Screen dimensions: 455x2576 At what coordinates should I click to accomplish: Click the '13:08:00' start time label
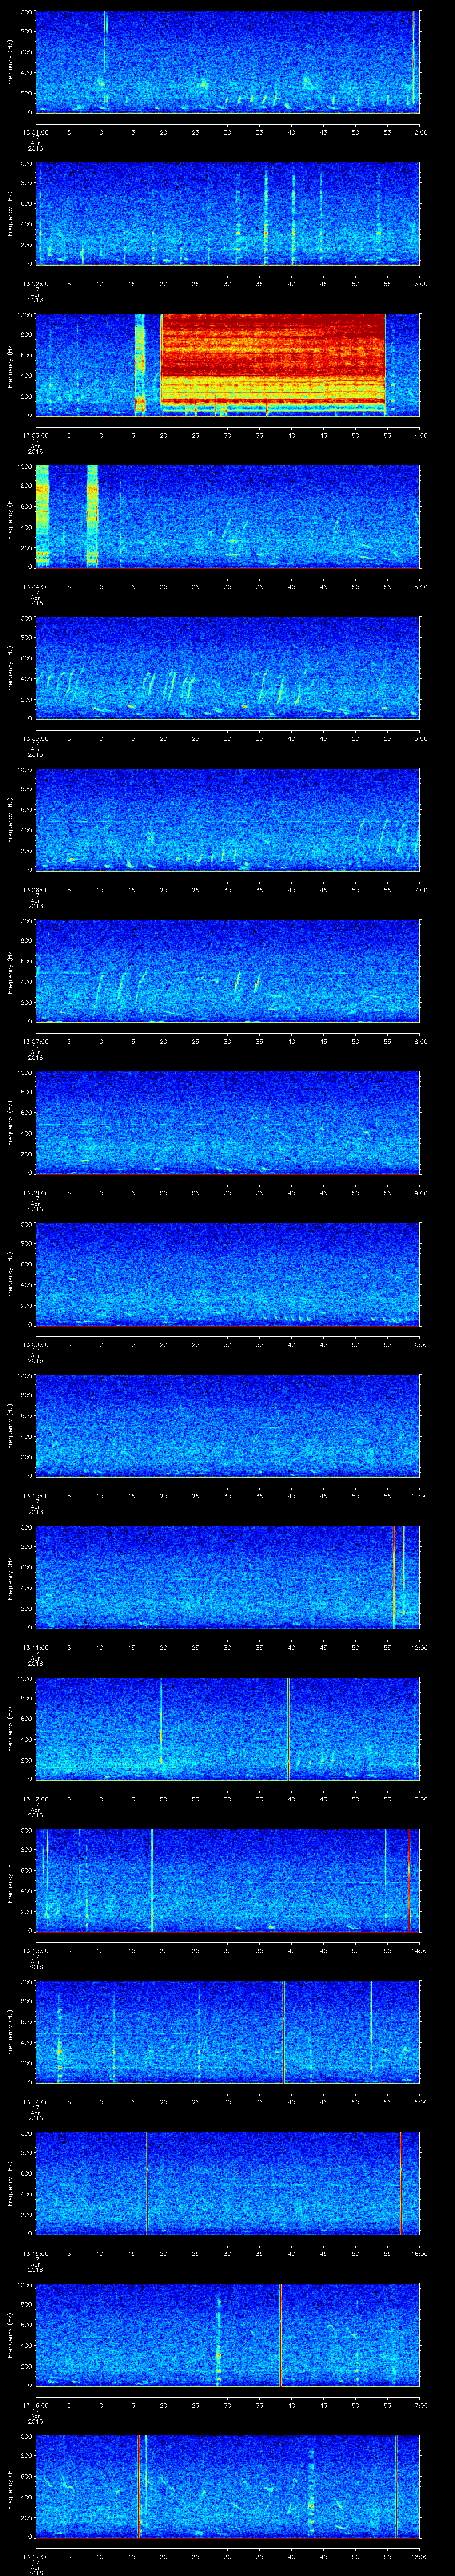35,1193
